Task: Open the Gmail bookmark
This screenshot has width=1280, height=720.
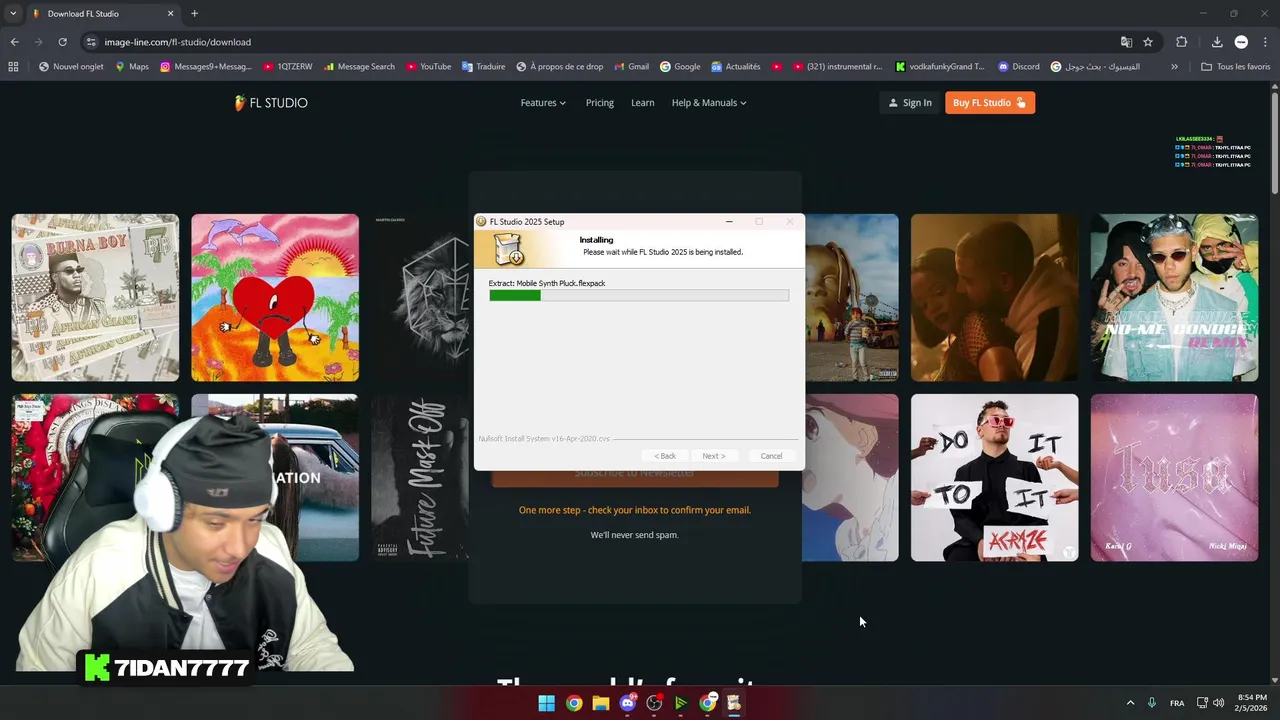Action: pos(630,67)
